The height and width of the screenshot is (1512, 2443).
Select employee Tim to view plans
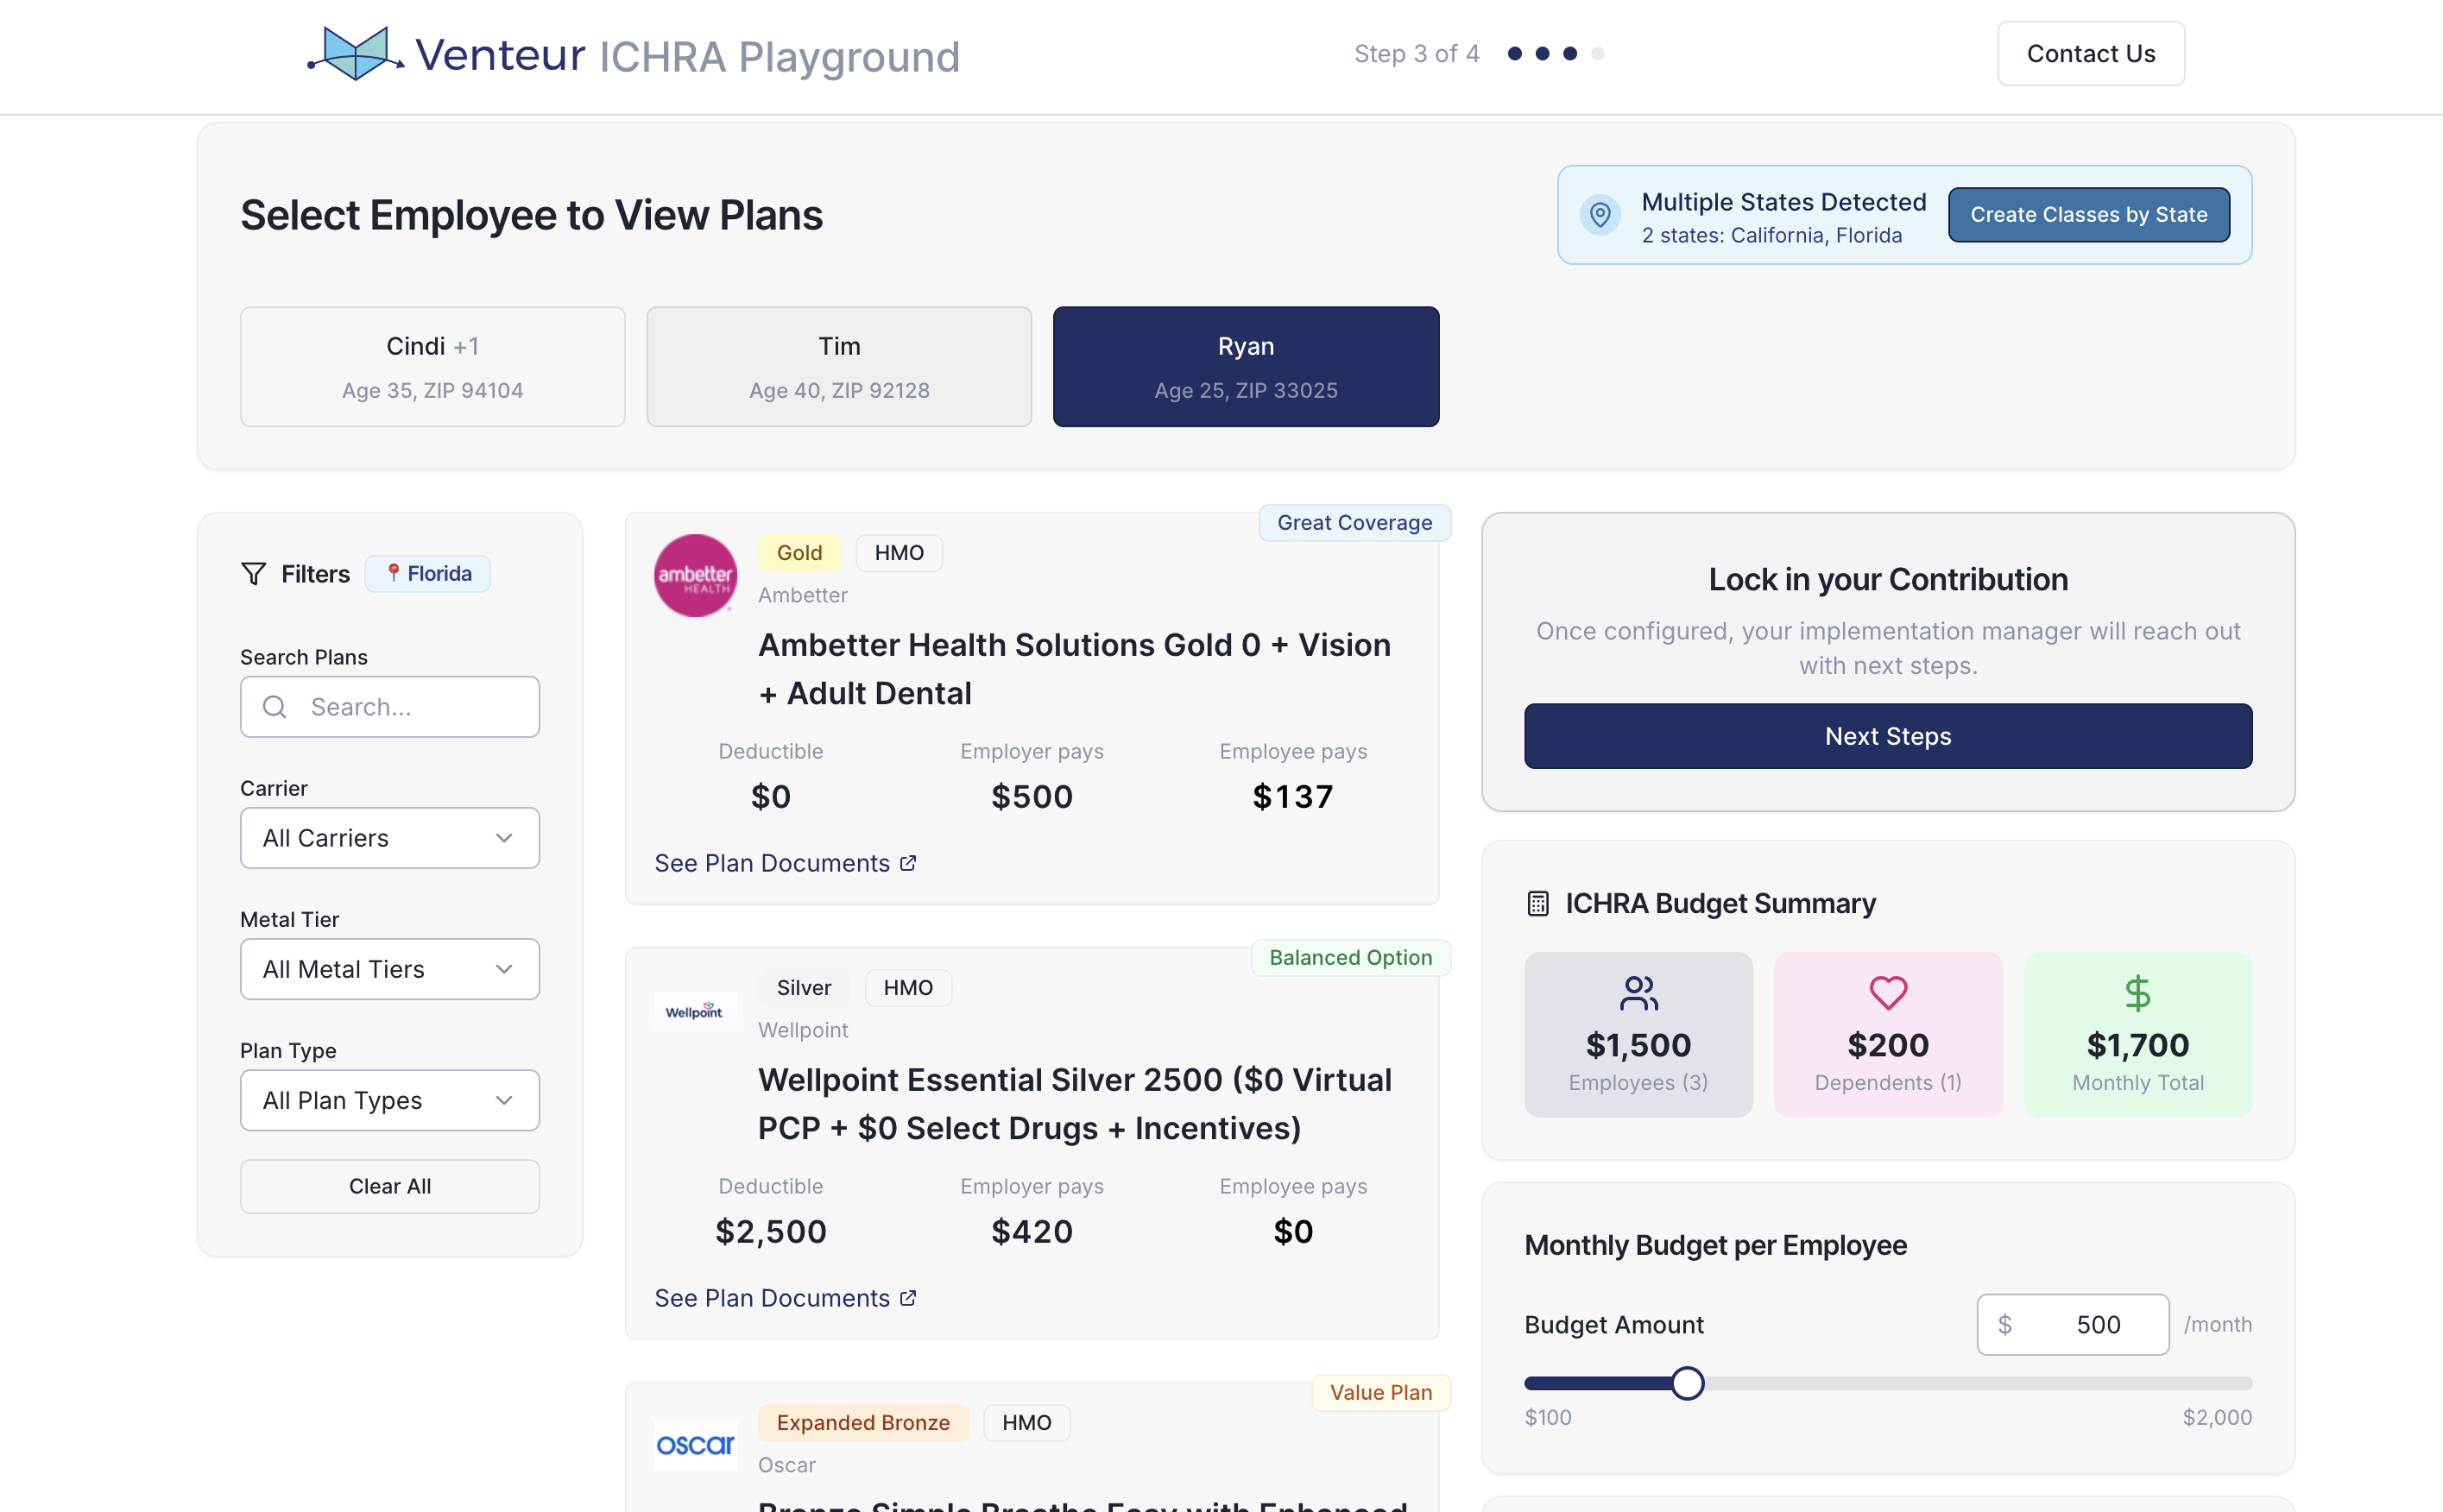click(x=839, y=366)
